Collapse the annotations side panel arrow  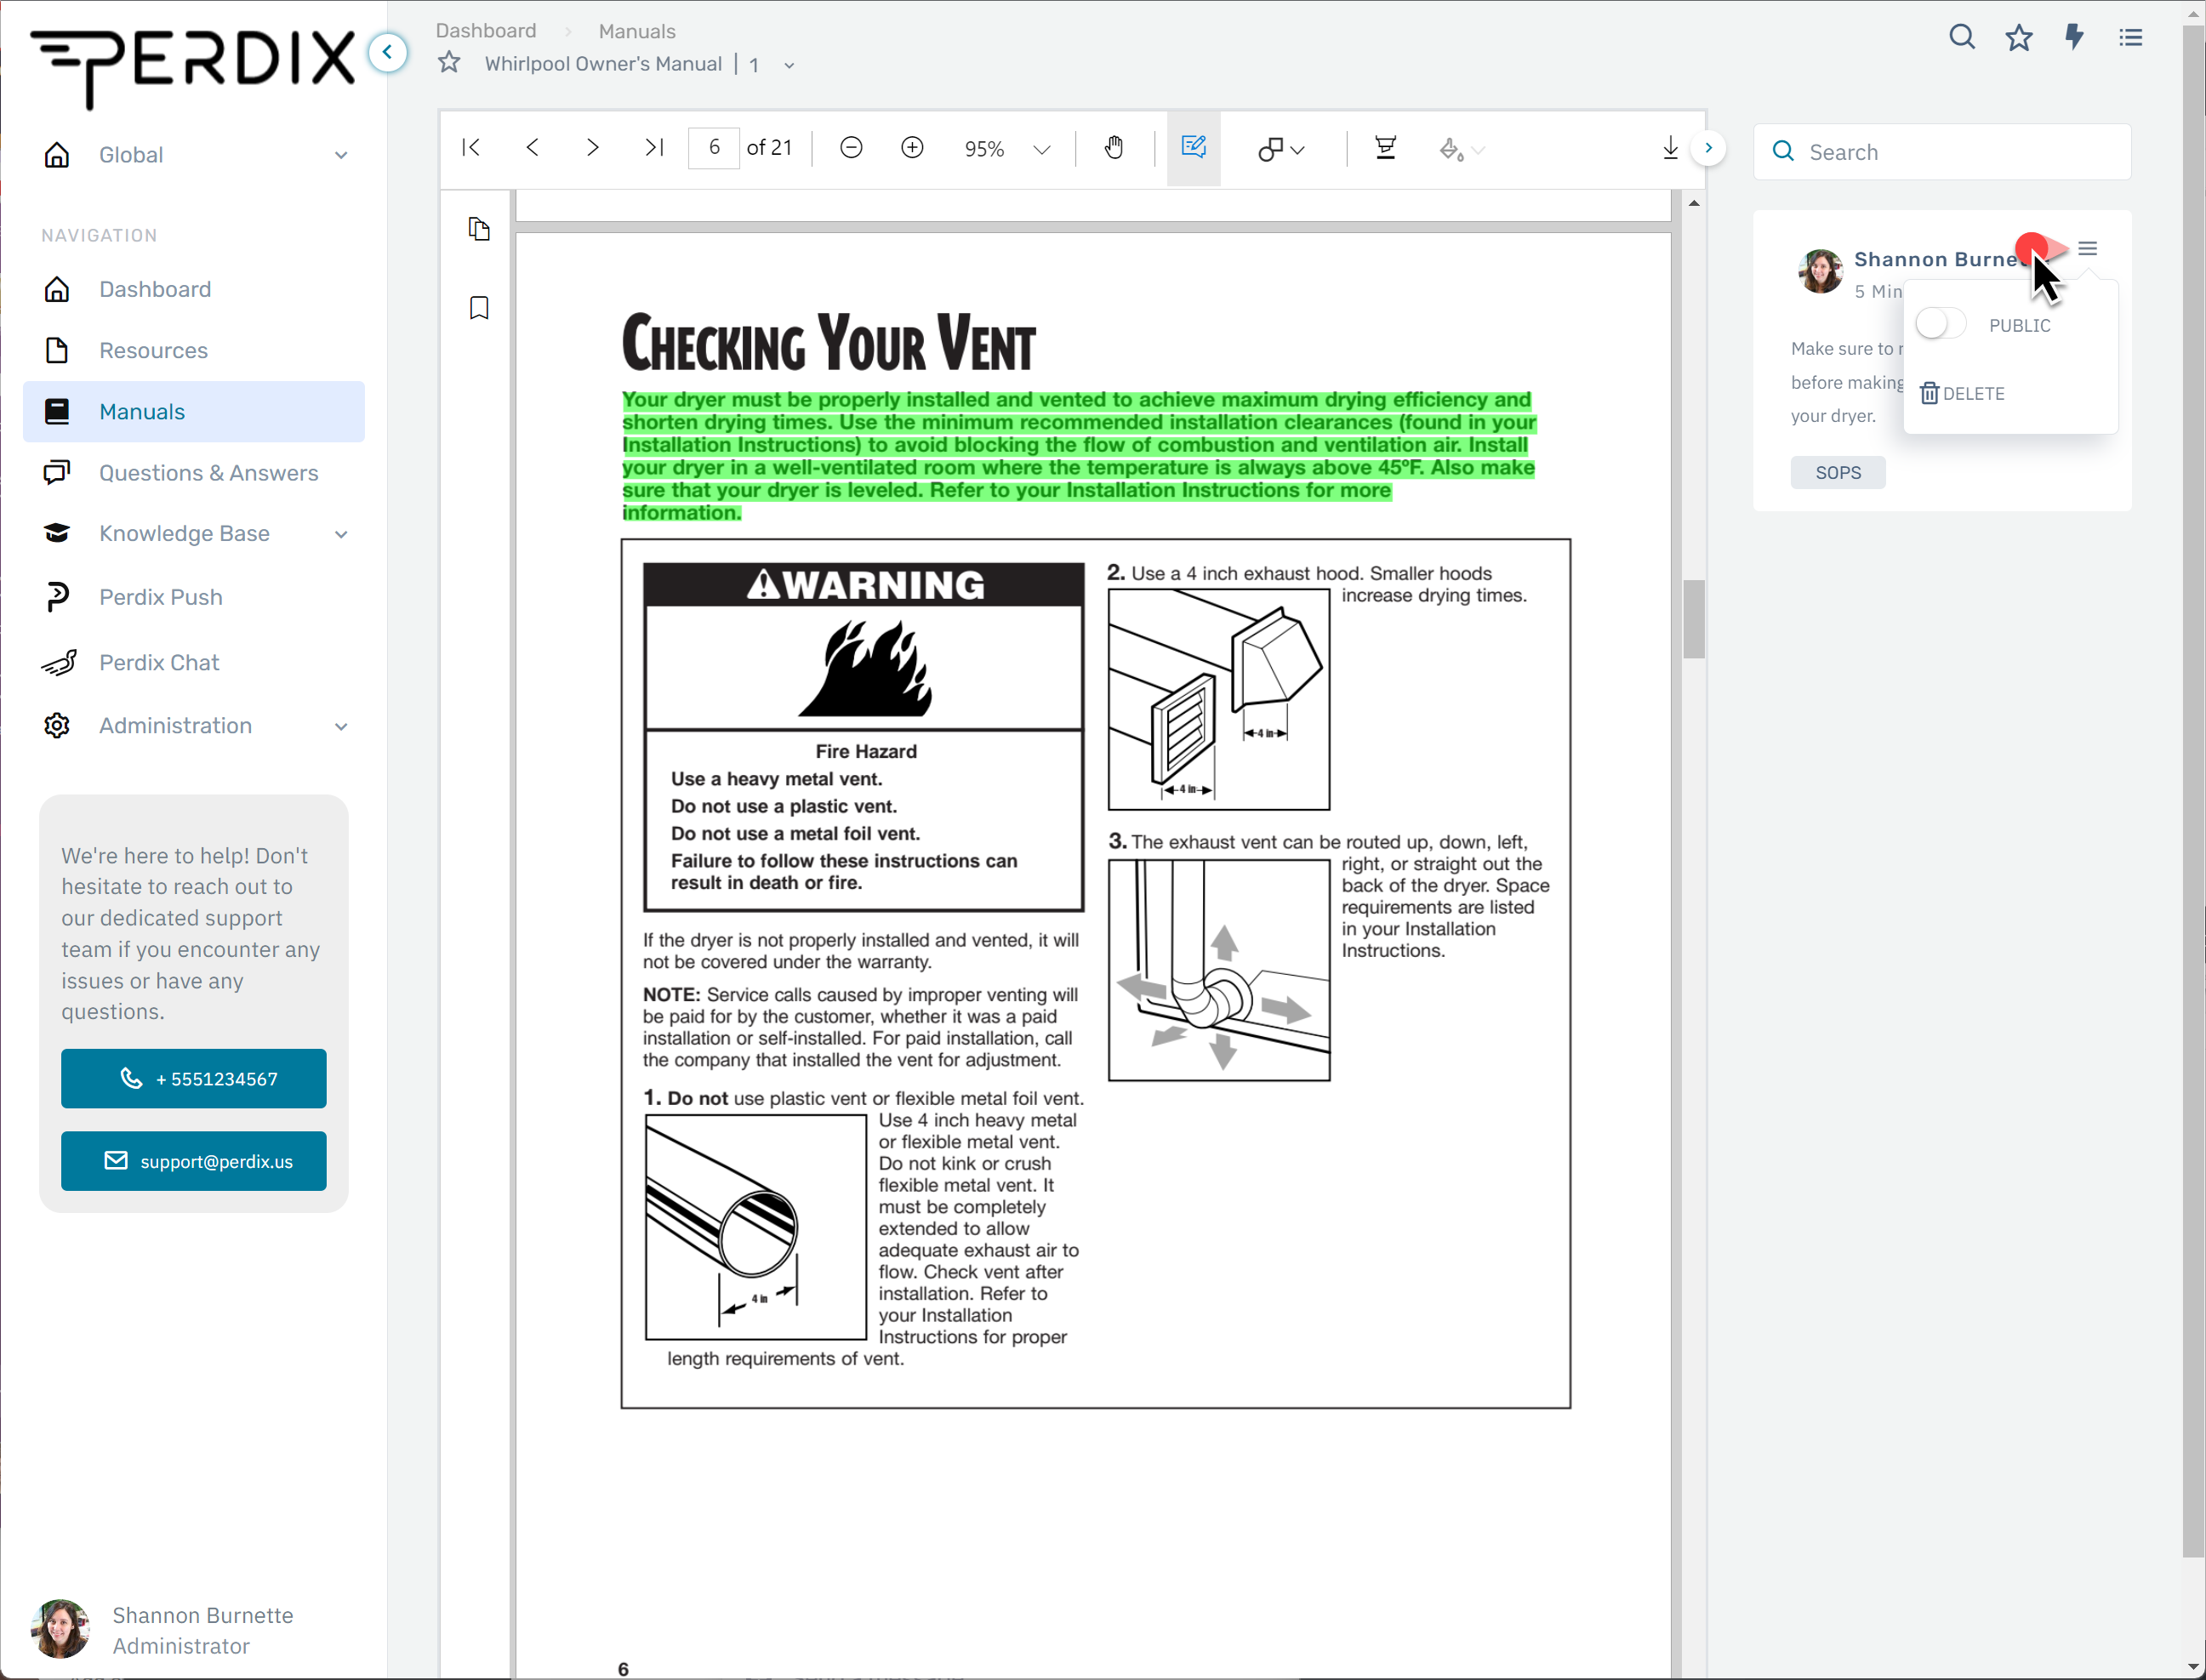point(1708,148)
